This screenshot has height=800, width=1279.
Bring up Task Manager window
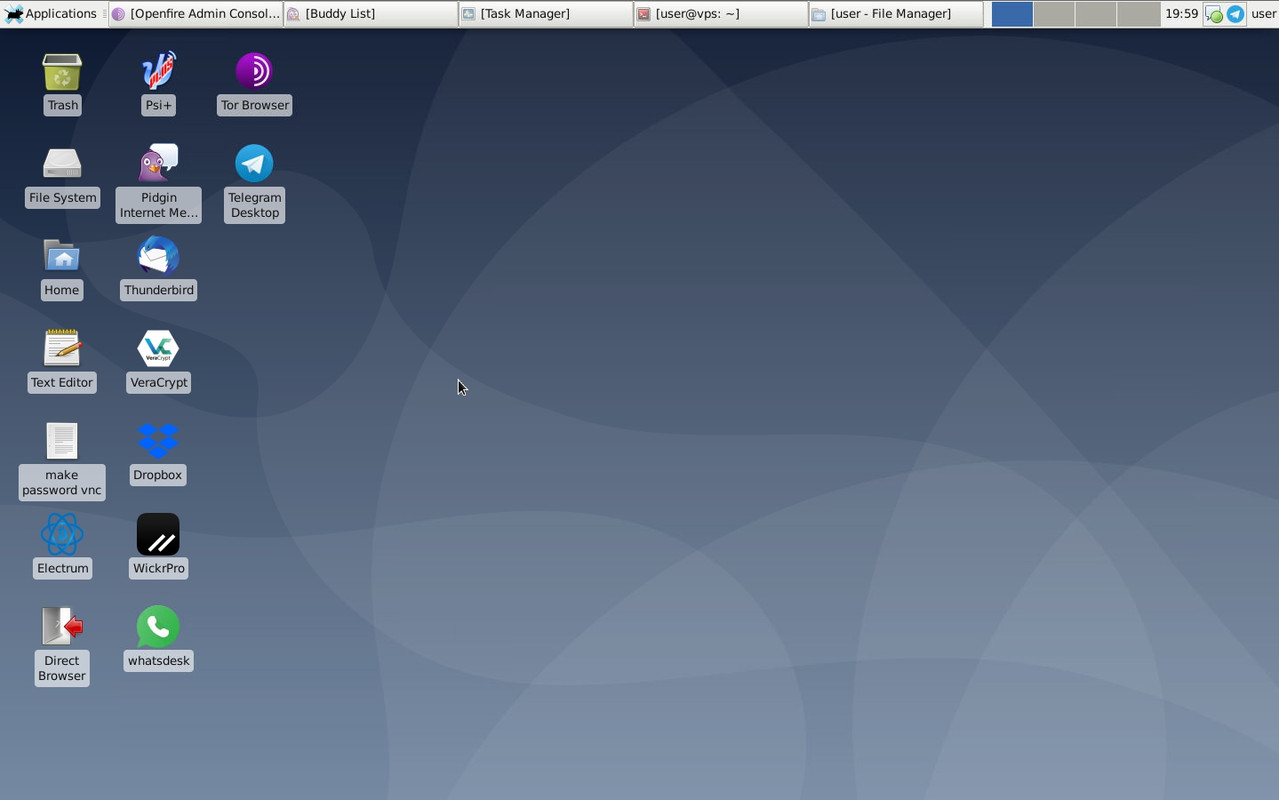pos(546,14)
